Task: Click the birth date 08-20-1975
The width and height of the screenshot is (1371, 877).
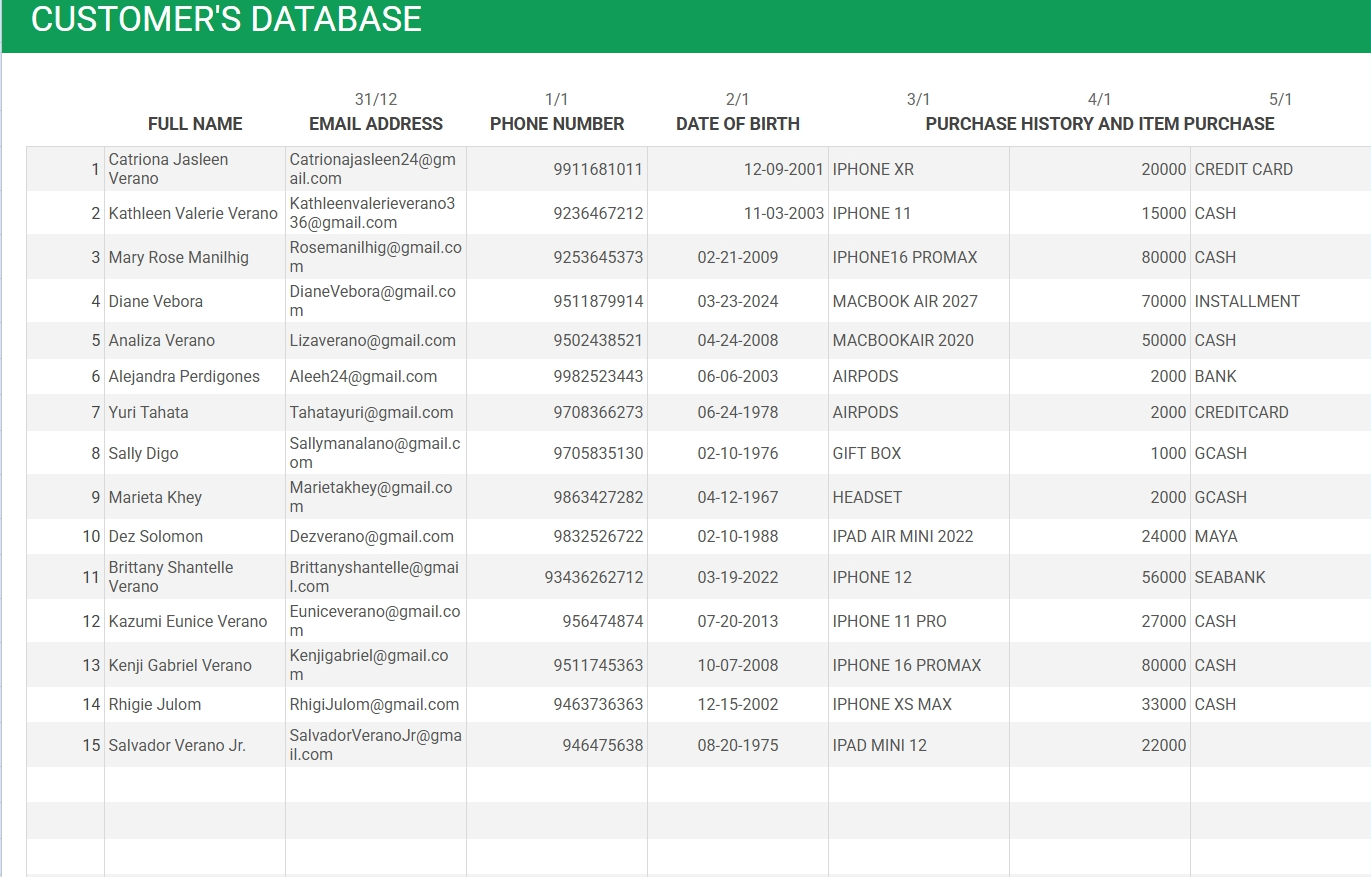Action: click(x=738, y=745)
